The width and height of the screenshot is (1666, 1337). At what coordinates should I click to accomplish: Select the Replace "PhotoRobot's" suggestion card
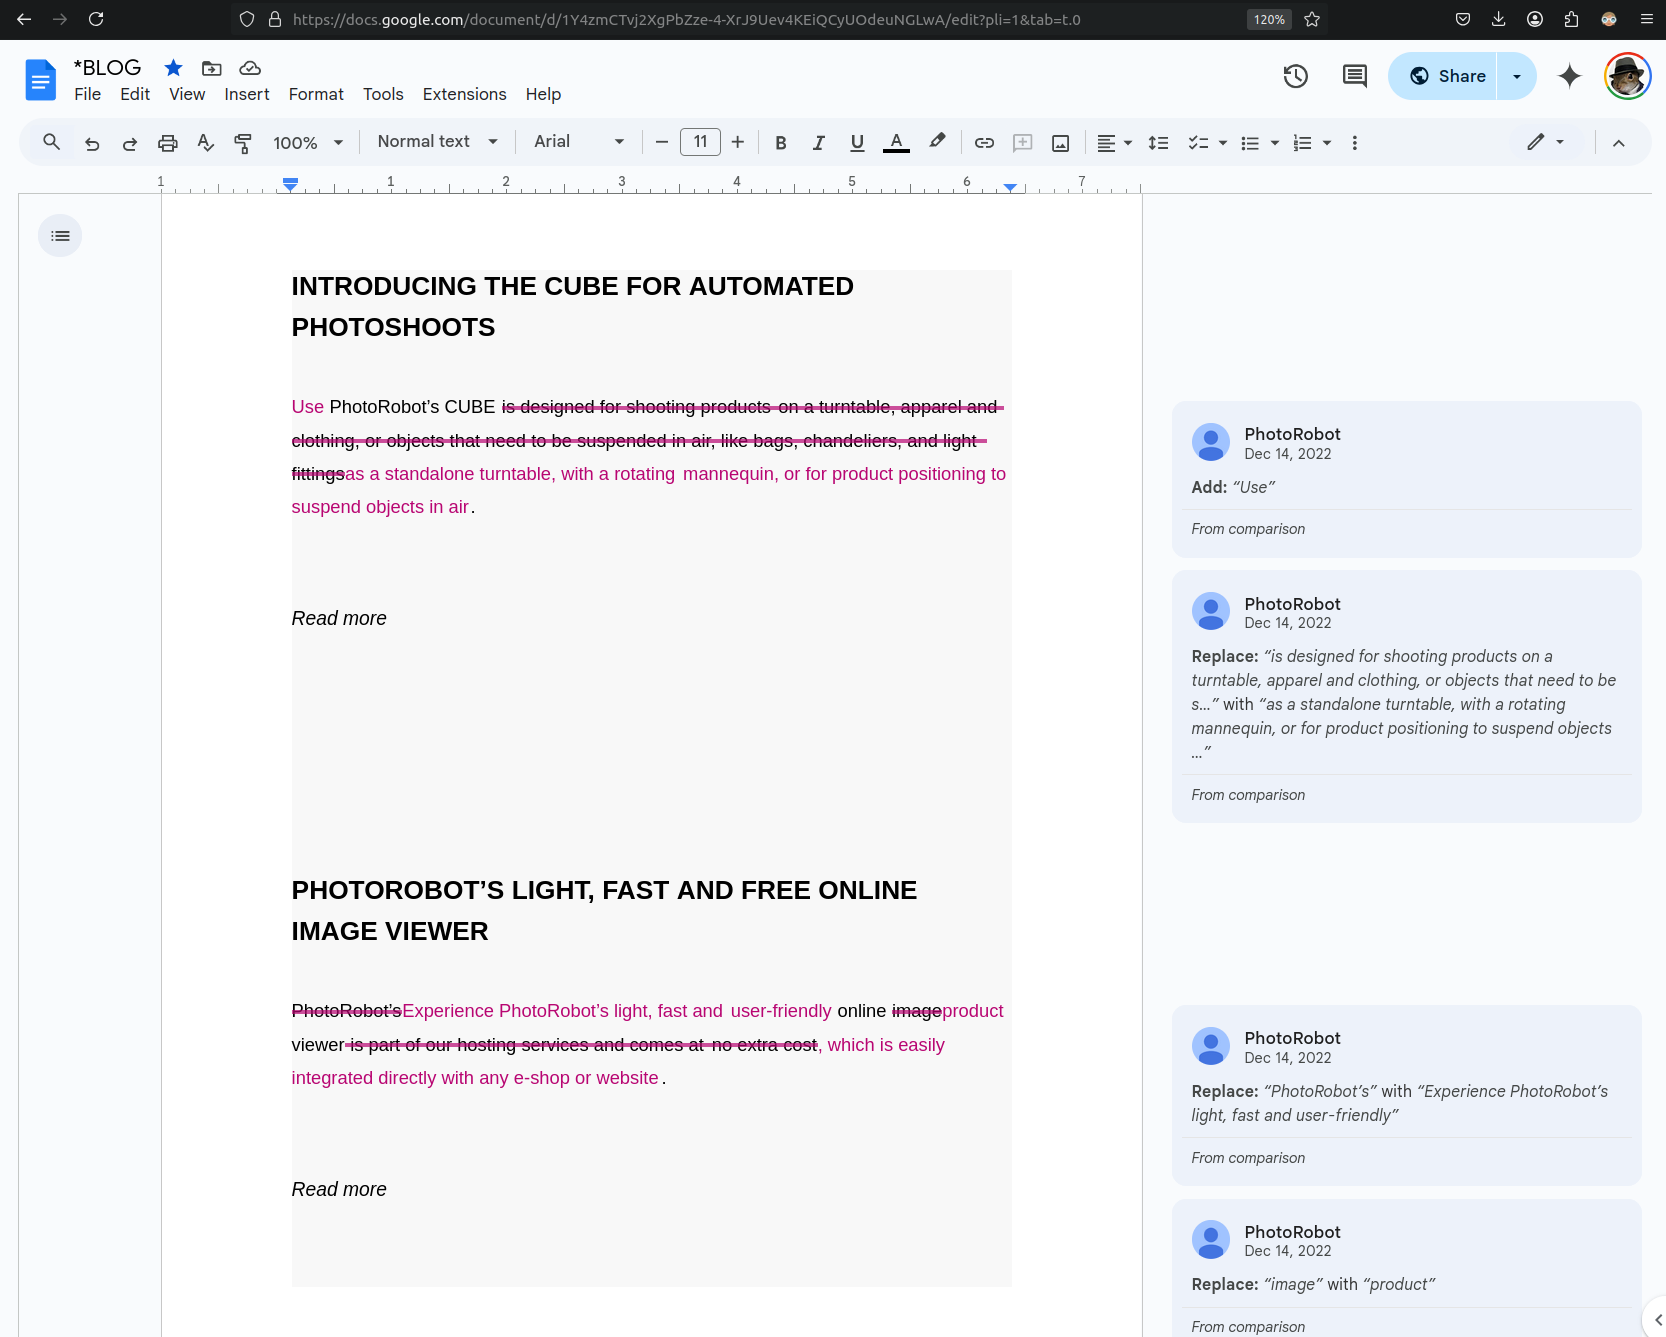click(1406, 1095)
